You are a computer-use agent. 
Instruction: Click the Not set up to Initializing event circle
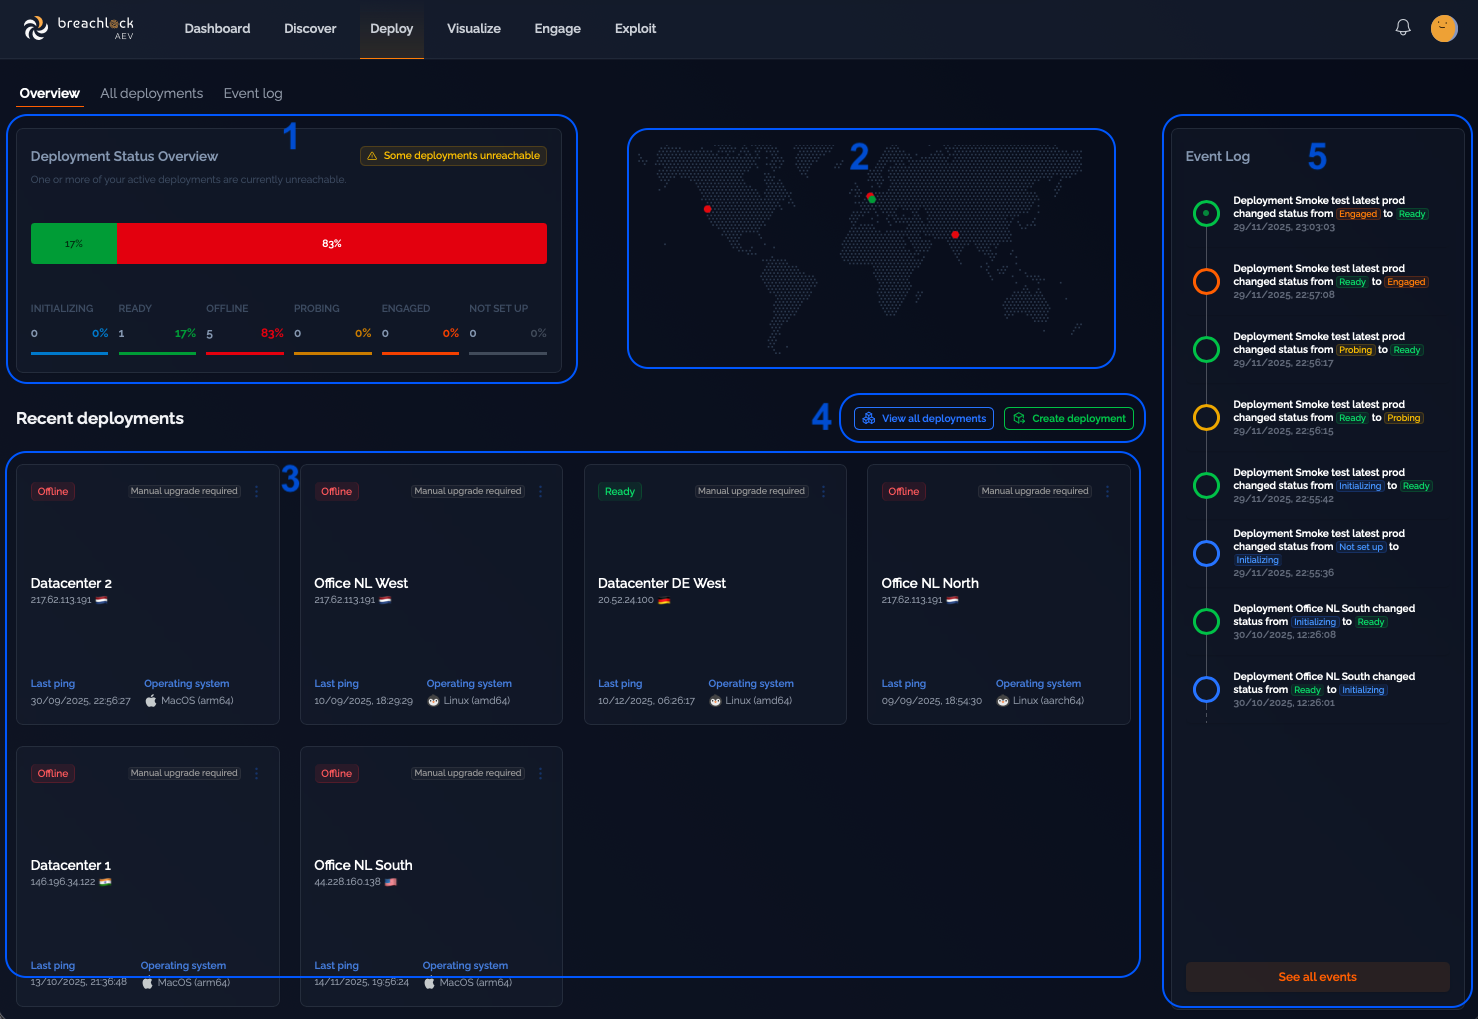pos(1207,553)
